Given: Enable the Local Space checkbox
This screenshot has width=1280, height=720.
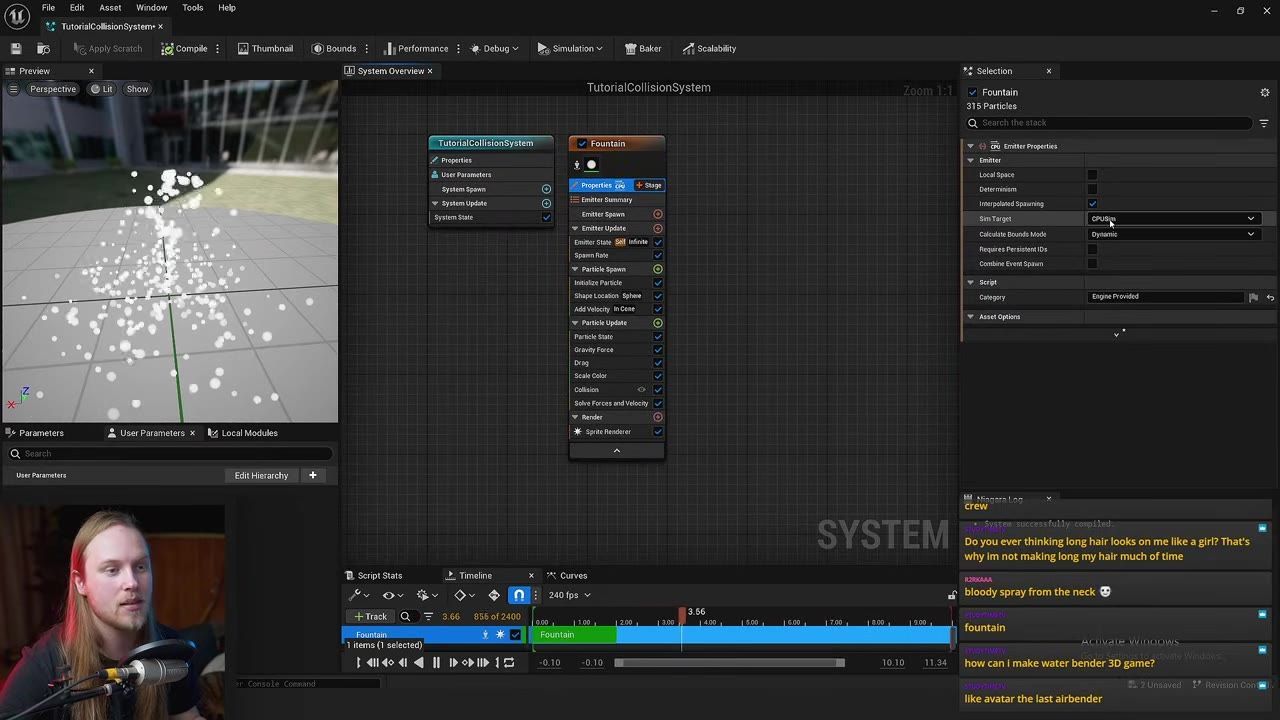Looking at the screenshot, I should (x=1092, y=175).
